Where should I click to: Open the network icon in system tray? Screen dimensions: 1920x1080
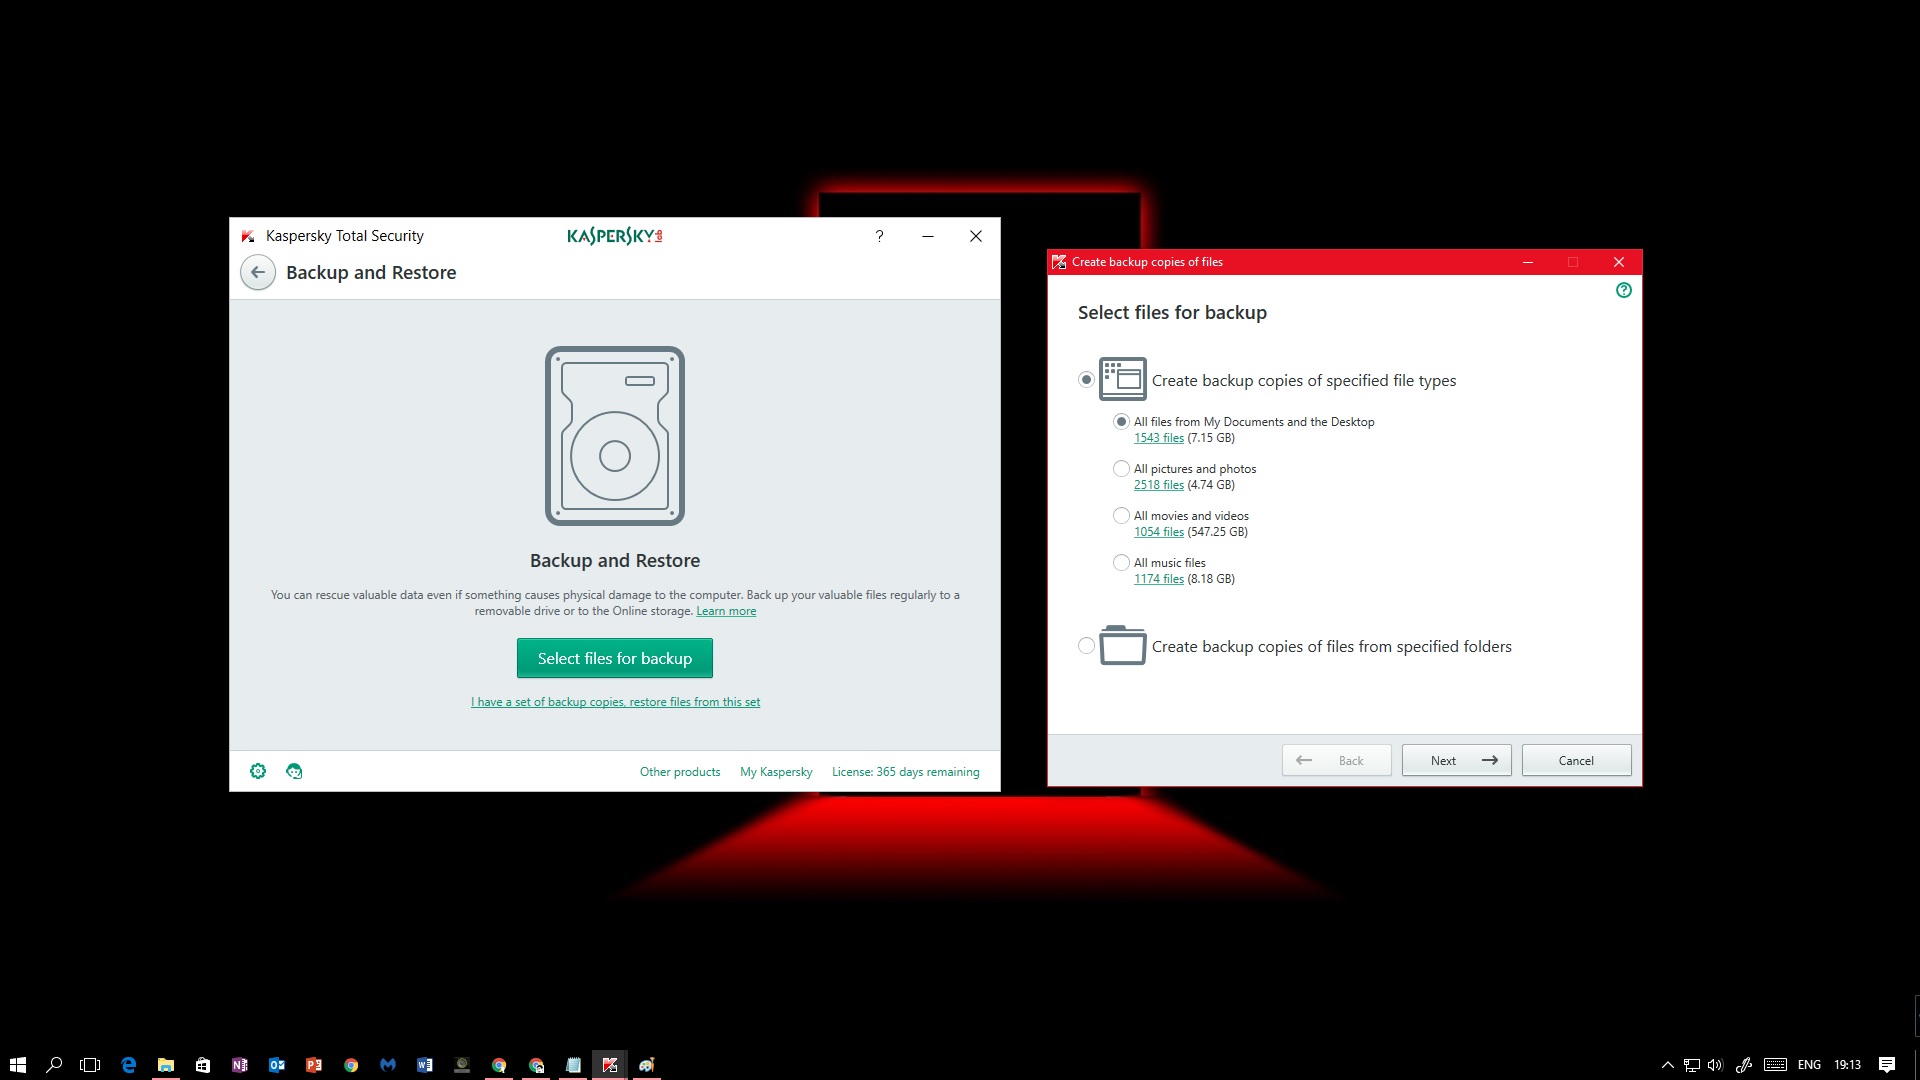(x=1691, y=1065)
